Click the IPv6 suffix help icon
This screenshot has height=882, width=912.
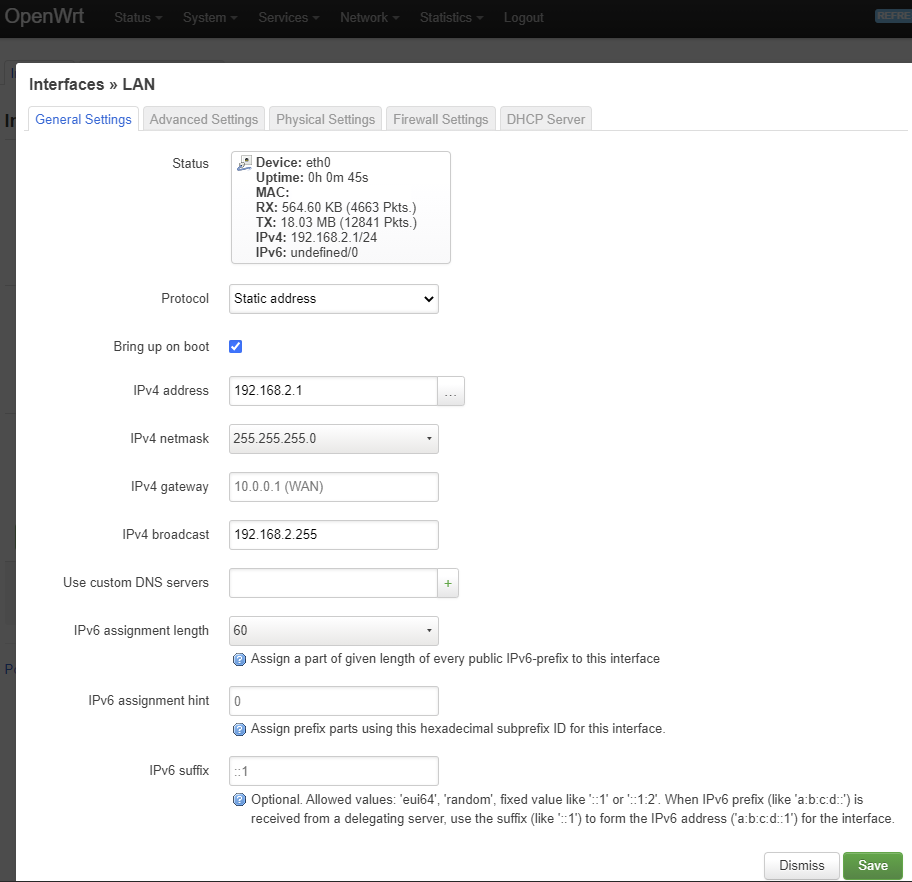coord(239,799)
